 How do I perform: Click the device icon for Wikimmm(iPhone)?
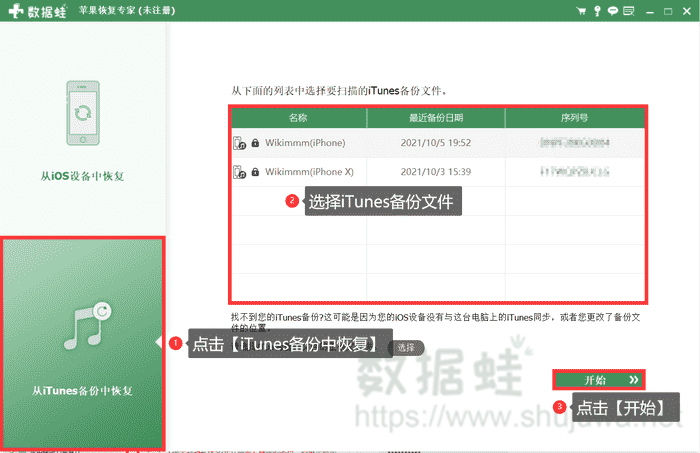pos(240,143)
